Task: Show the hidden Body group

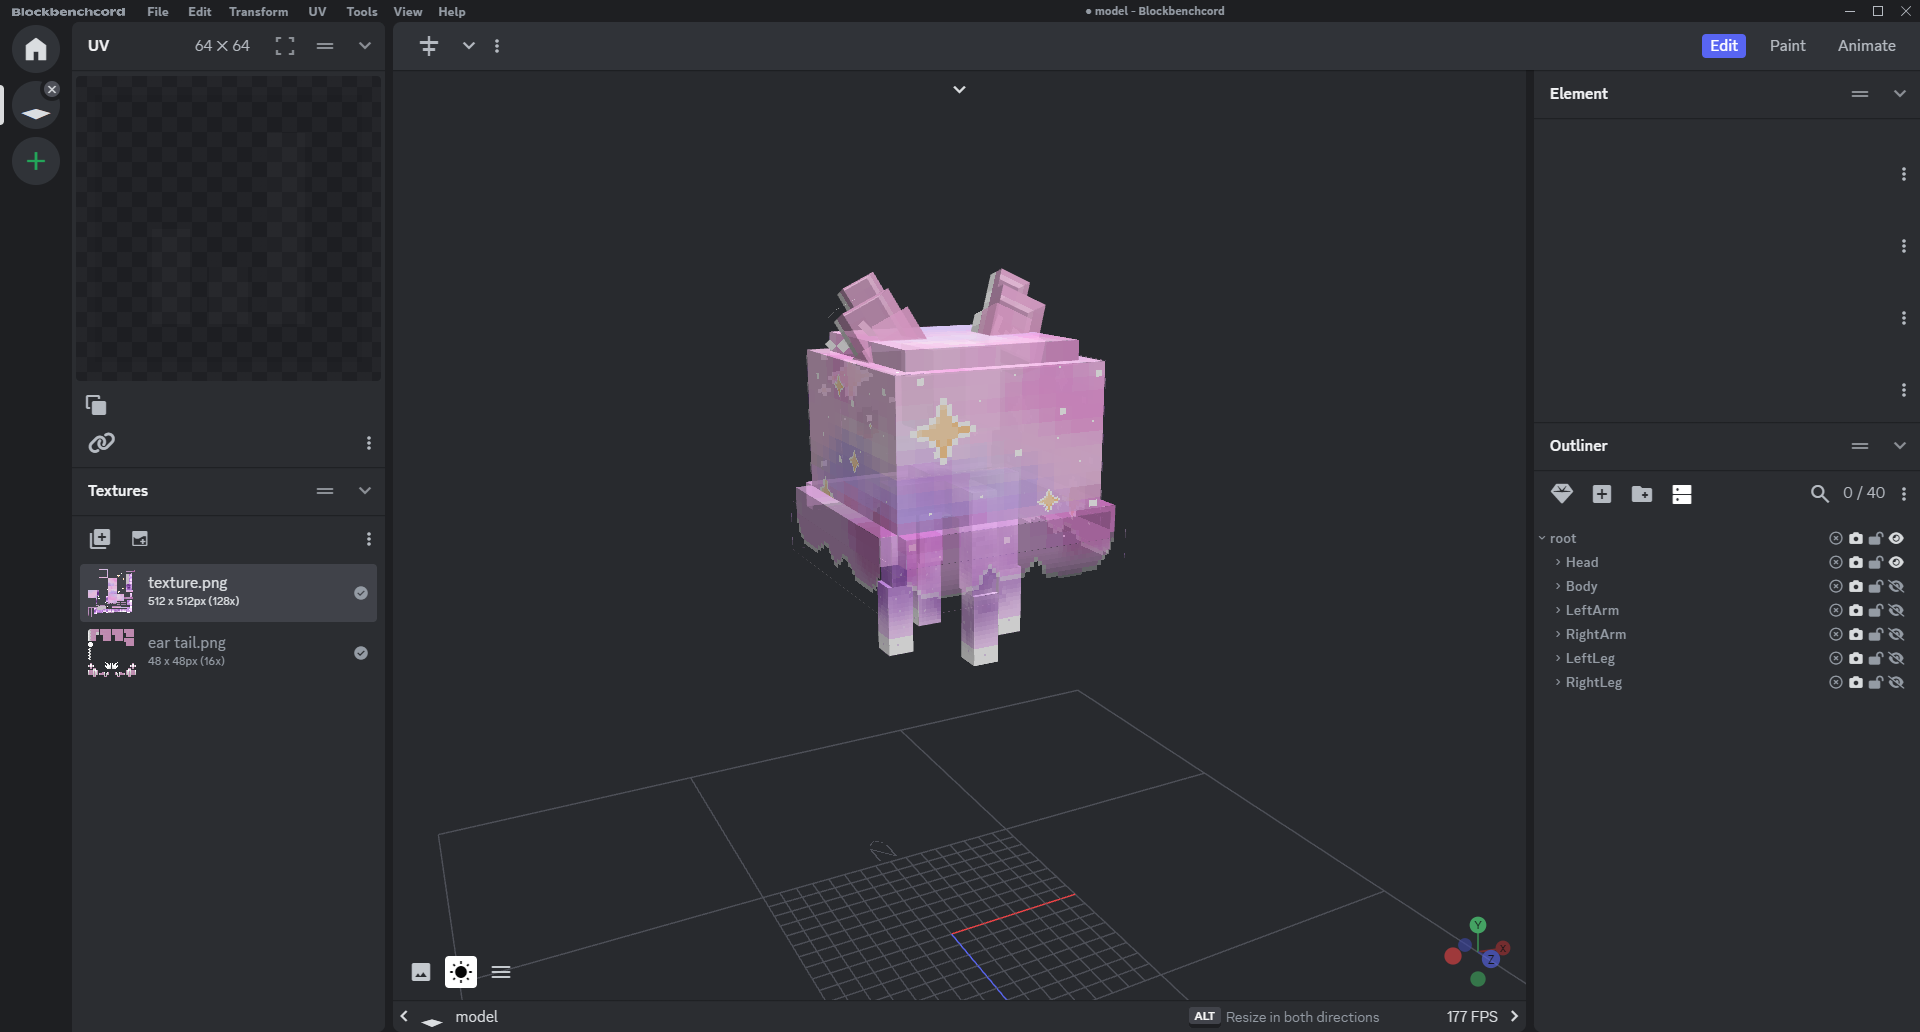Action: click(x=1896, y=587)
